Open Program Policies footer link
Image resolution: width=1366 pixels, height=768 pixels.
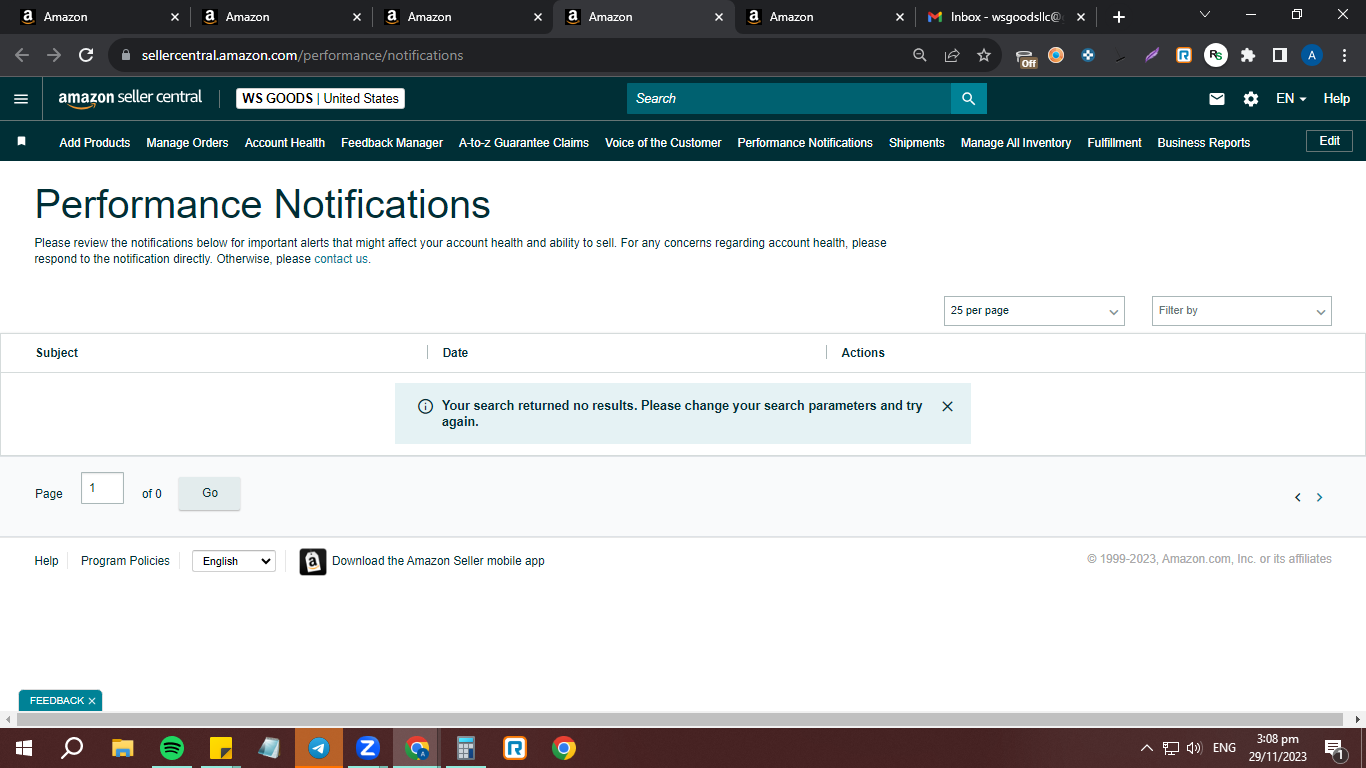[125, 561]
